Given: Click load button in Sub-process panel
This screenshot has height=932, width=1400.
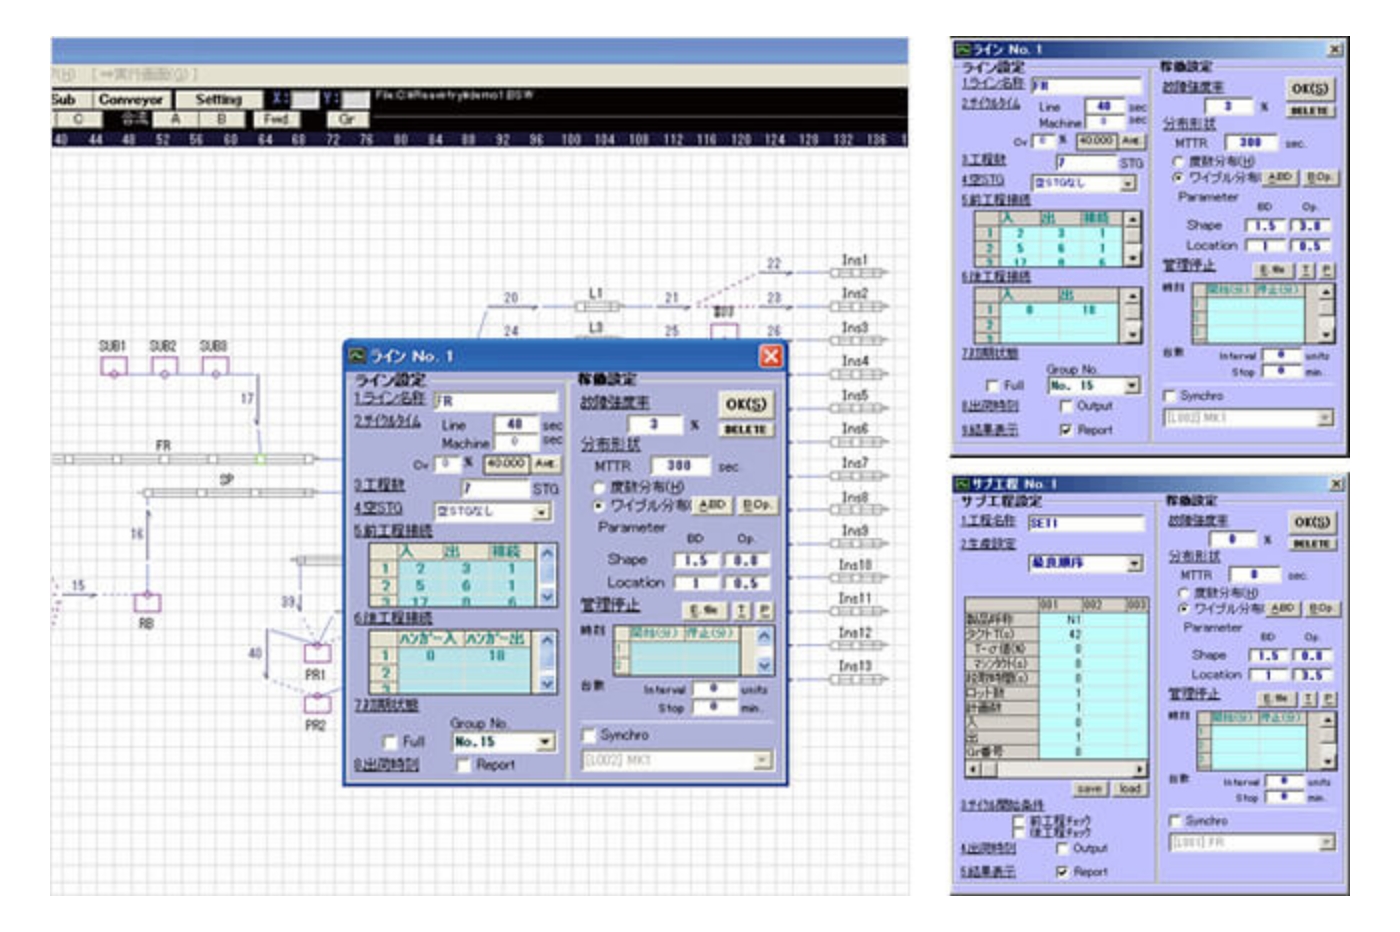Looking at the screenshot, I should (x=1129, y=789).
